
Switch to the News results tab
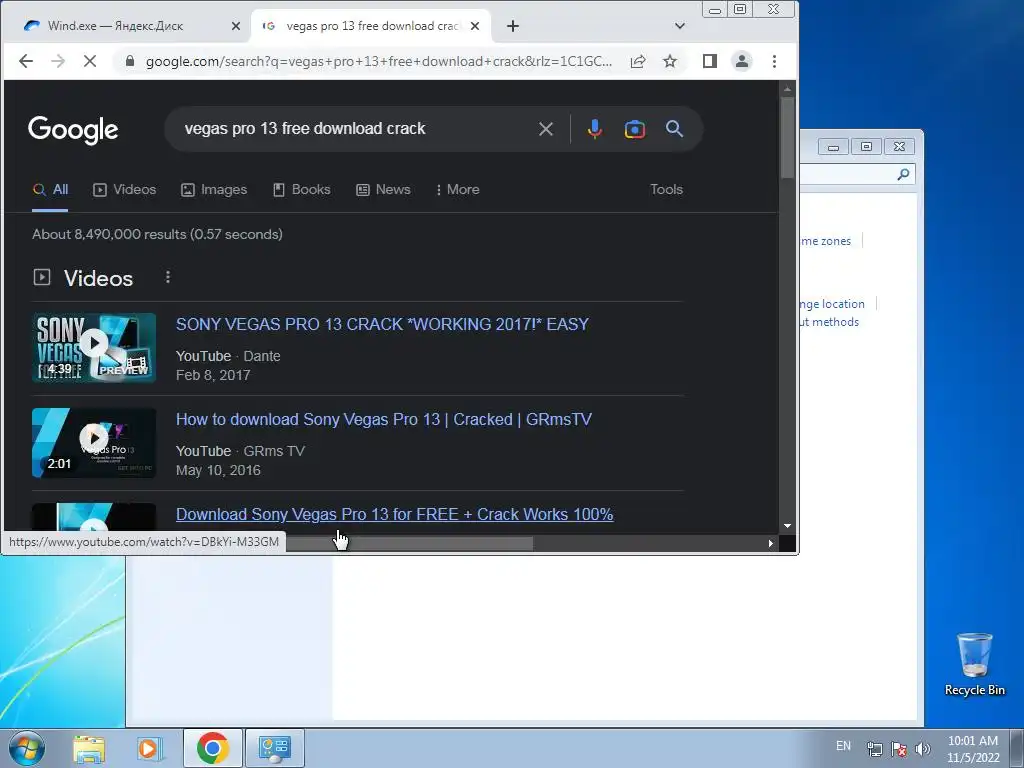pyautogui.click(x=383, y=189)
